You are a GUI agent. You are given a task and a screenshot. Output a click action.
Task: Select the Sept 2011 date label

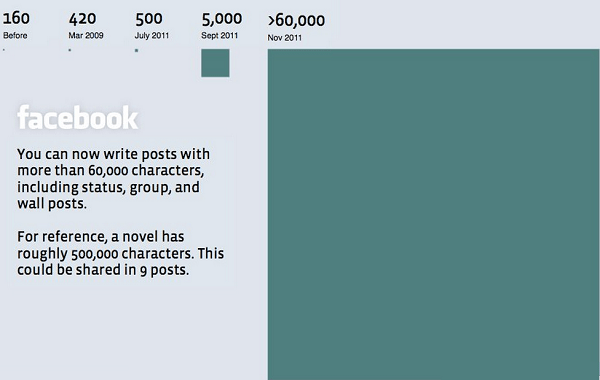[220, 36]
